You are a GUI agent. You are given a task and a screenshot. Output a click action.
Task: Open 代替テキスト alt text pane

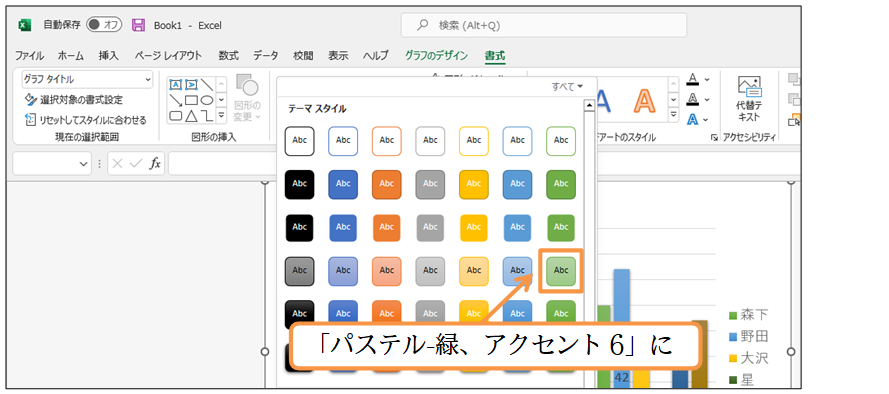click(x=749, y=99)
